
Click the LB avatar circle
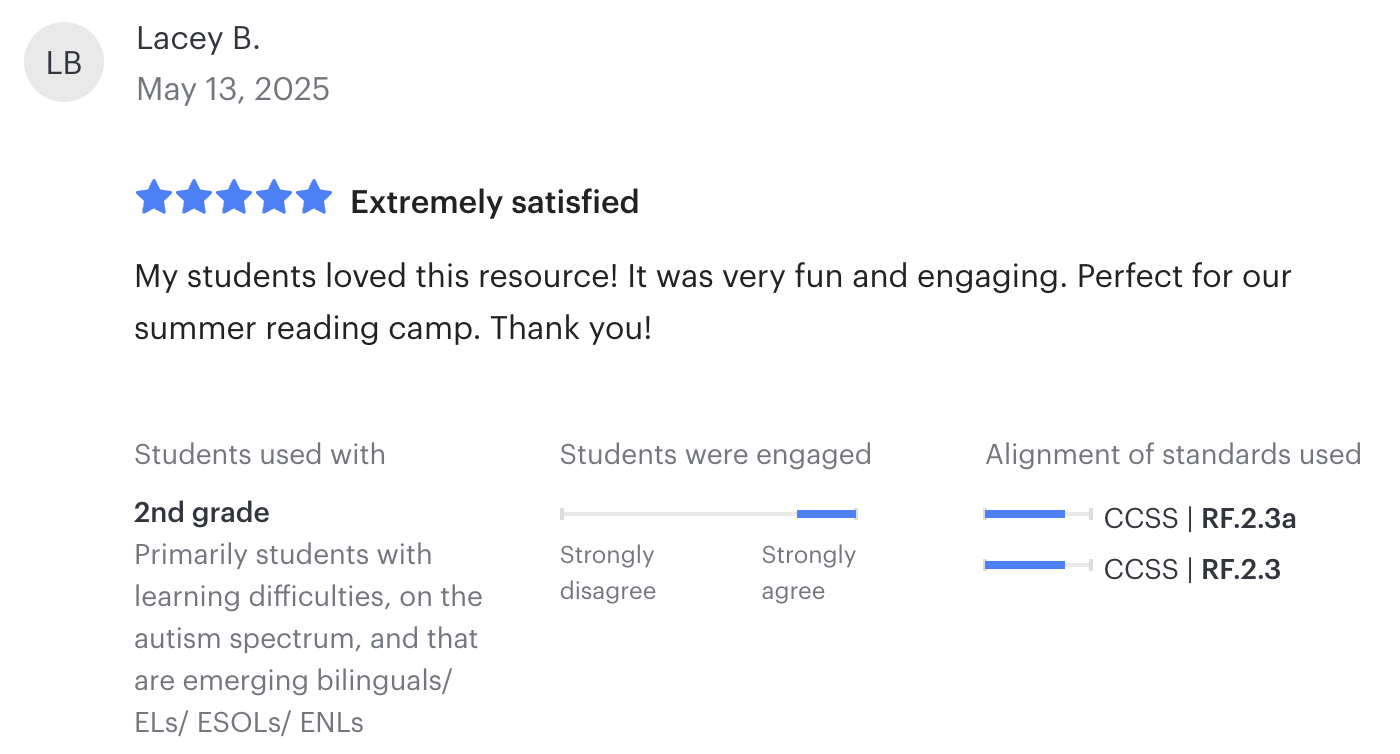(64, 62)
